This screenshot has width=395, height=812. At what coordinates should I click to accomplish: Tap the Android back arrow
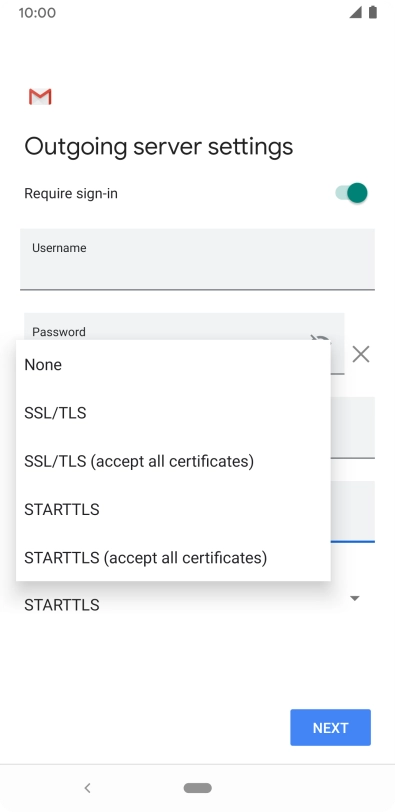pyautogui.click(x=87, y=788)
